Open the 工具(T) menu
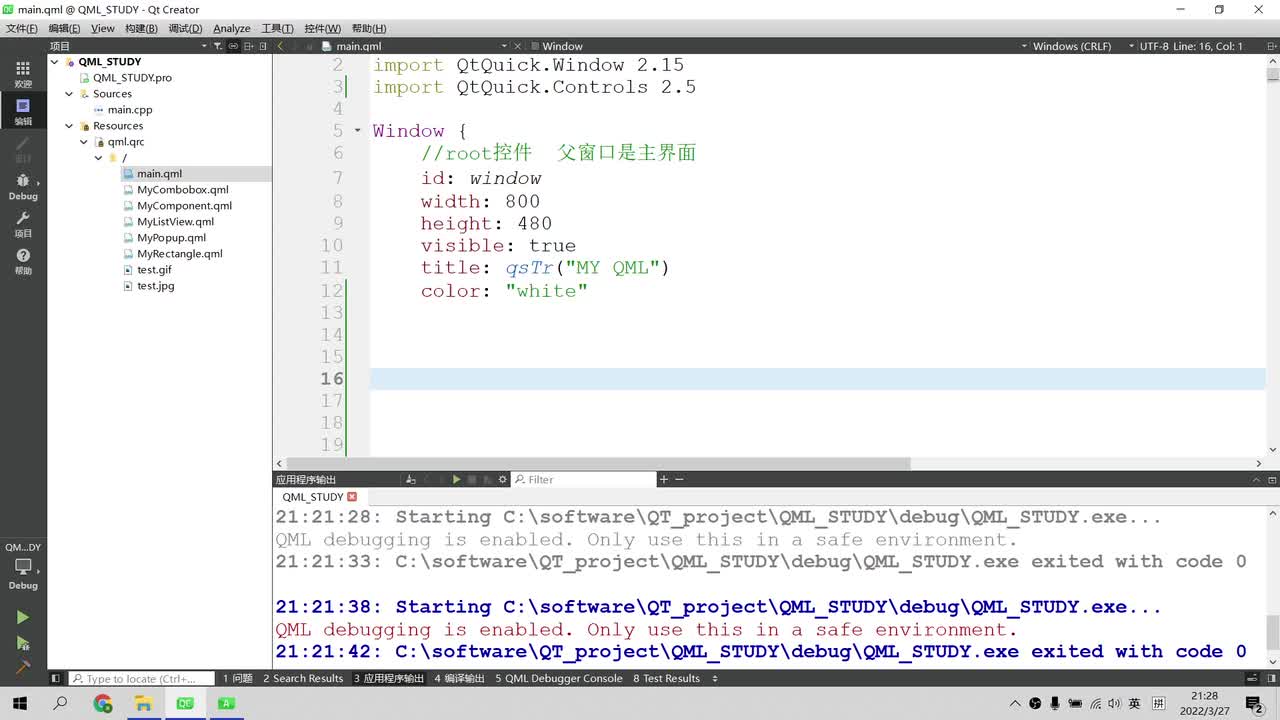 click(277, 29)
